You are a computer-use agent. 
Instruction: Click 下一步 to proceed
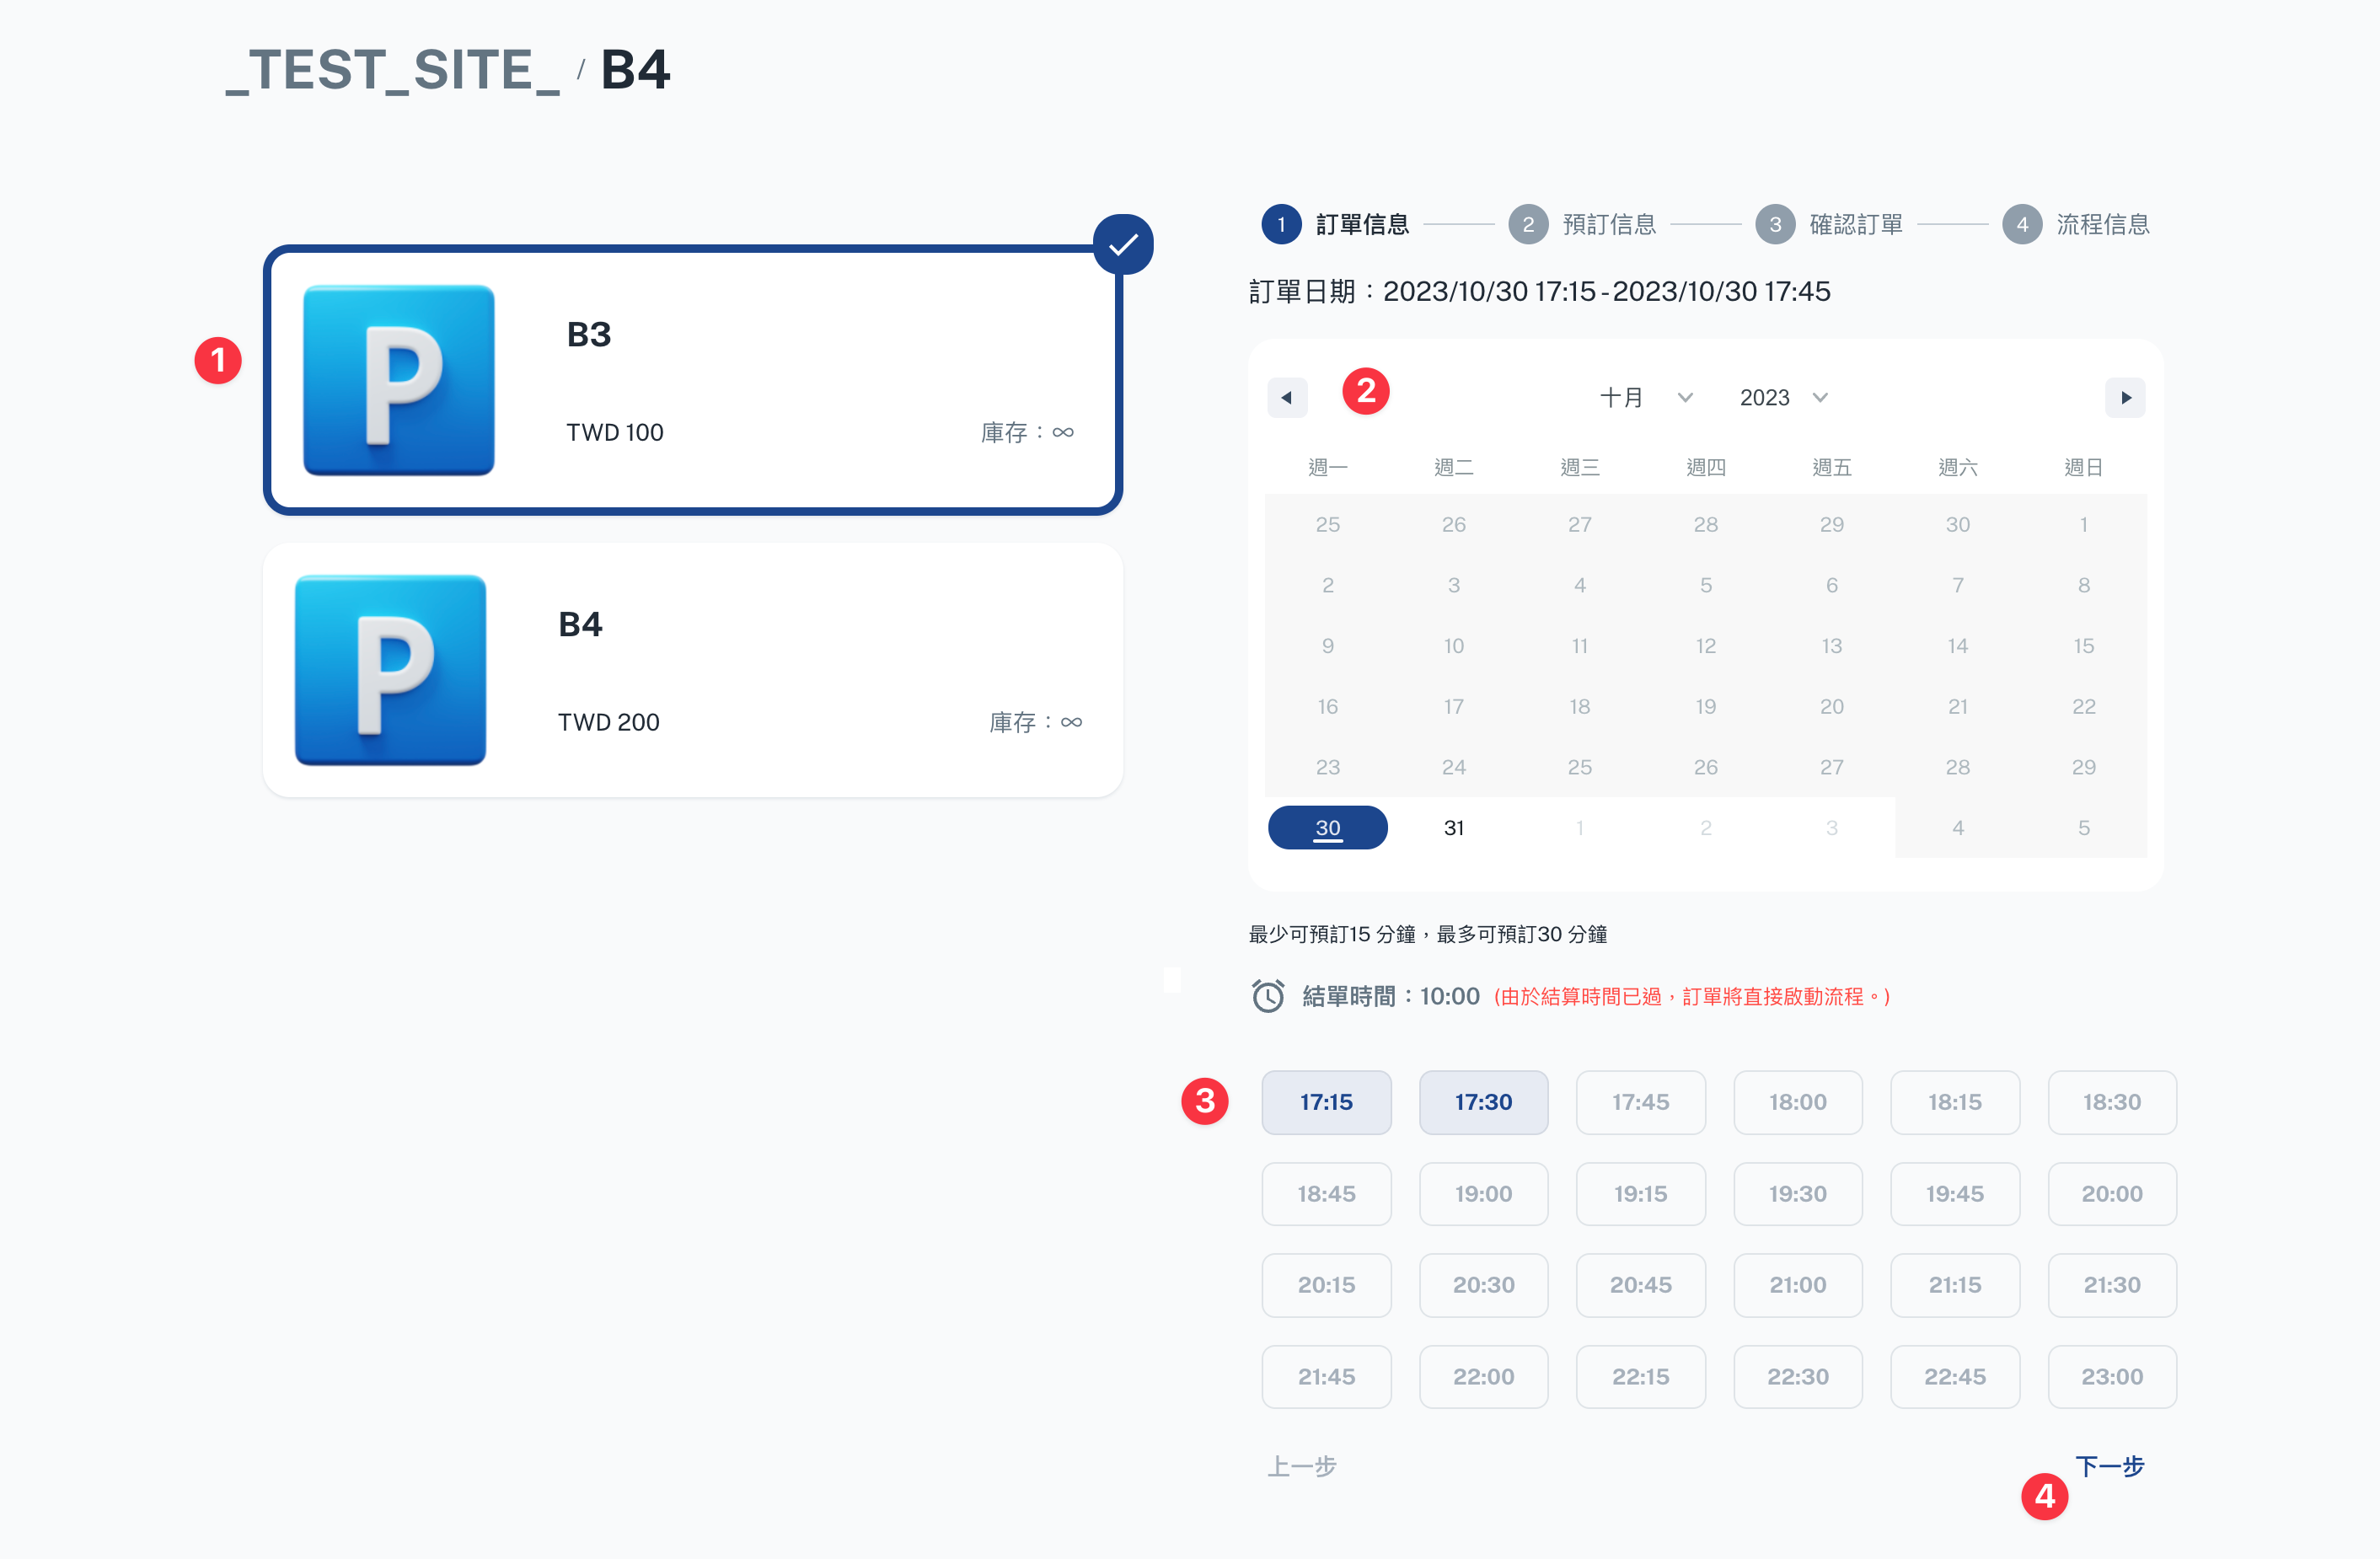[2109, 1466]
